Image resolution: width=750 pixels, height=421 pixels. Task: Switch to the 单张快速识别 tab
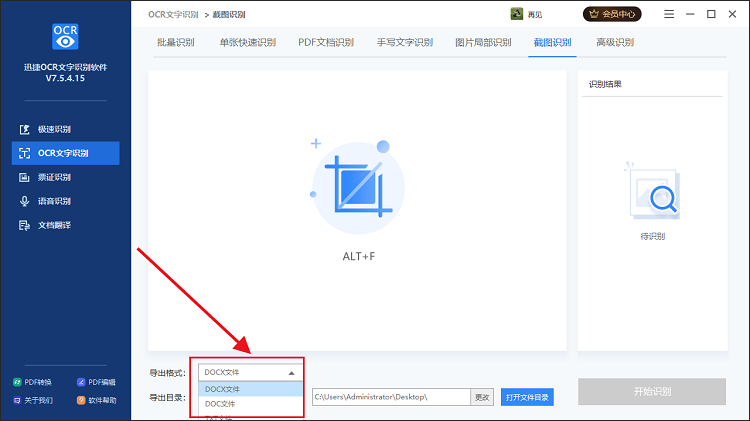tap(247, 43)
